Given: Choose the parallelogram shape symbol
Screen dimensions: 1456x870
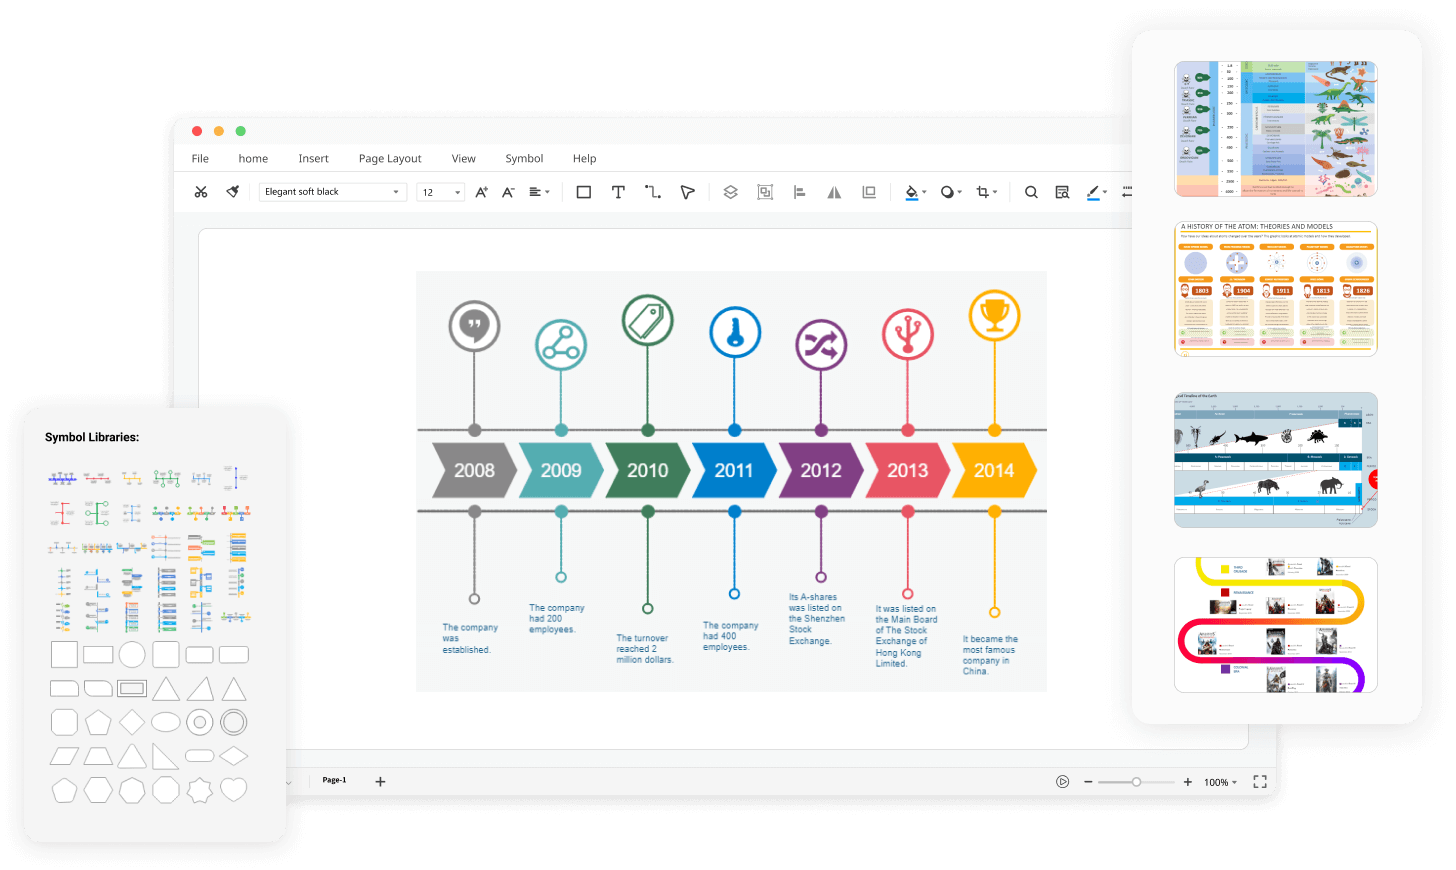Looking at the screenshot, I should 64,756.
